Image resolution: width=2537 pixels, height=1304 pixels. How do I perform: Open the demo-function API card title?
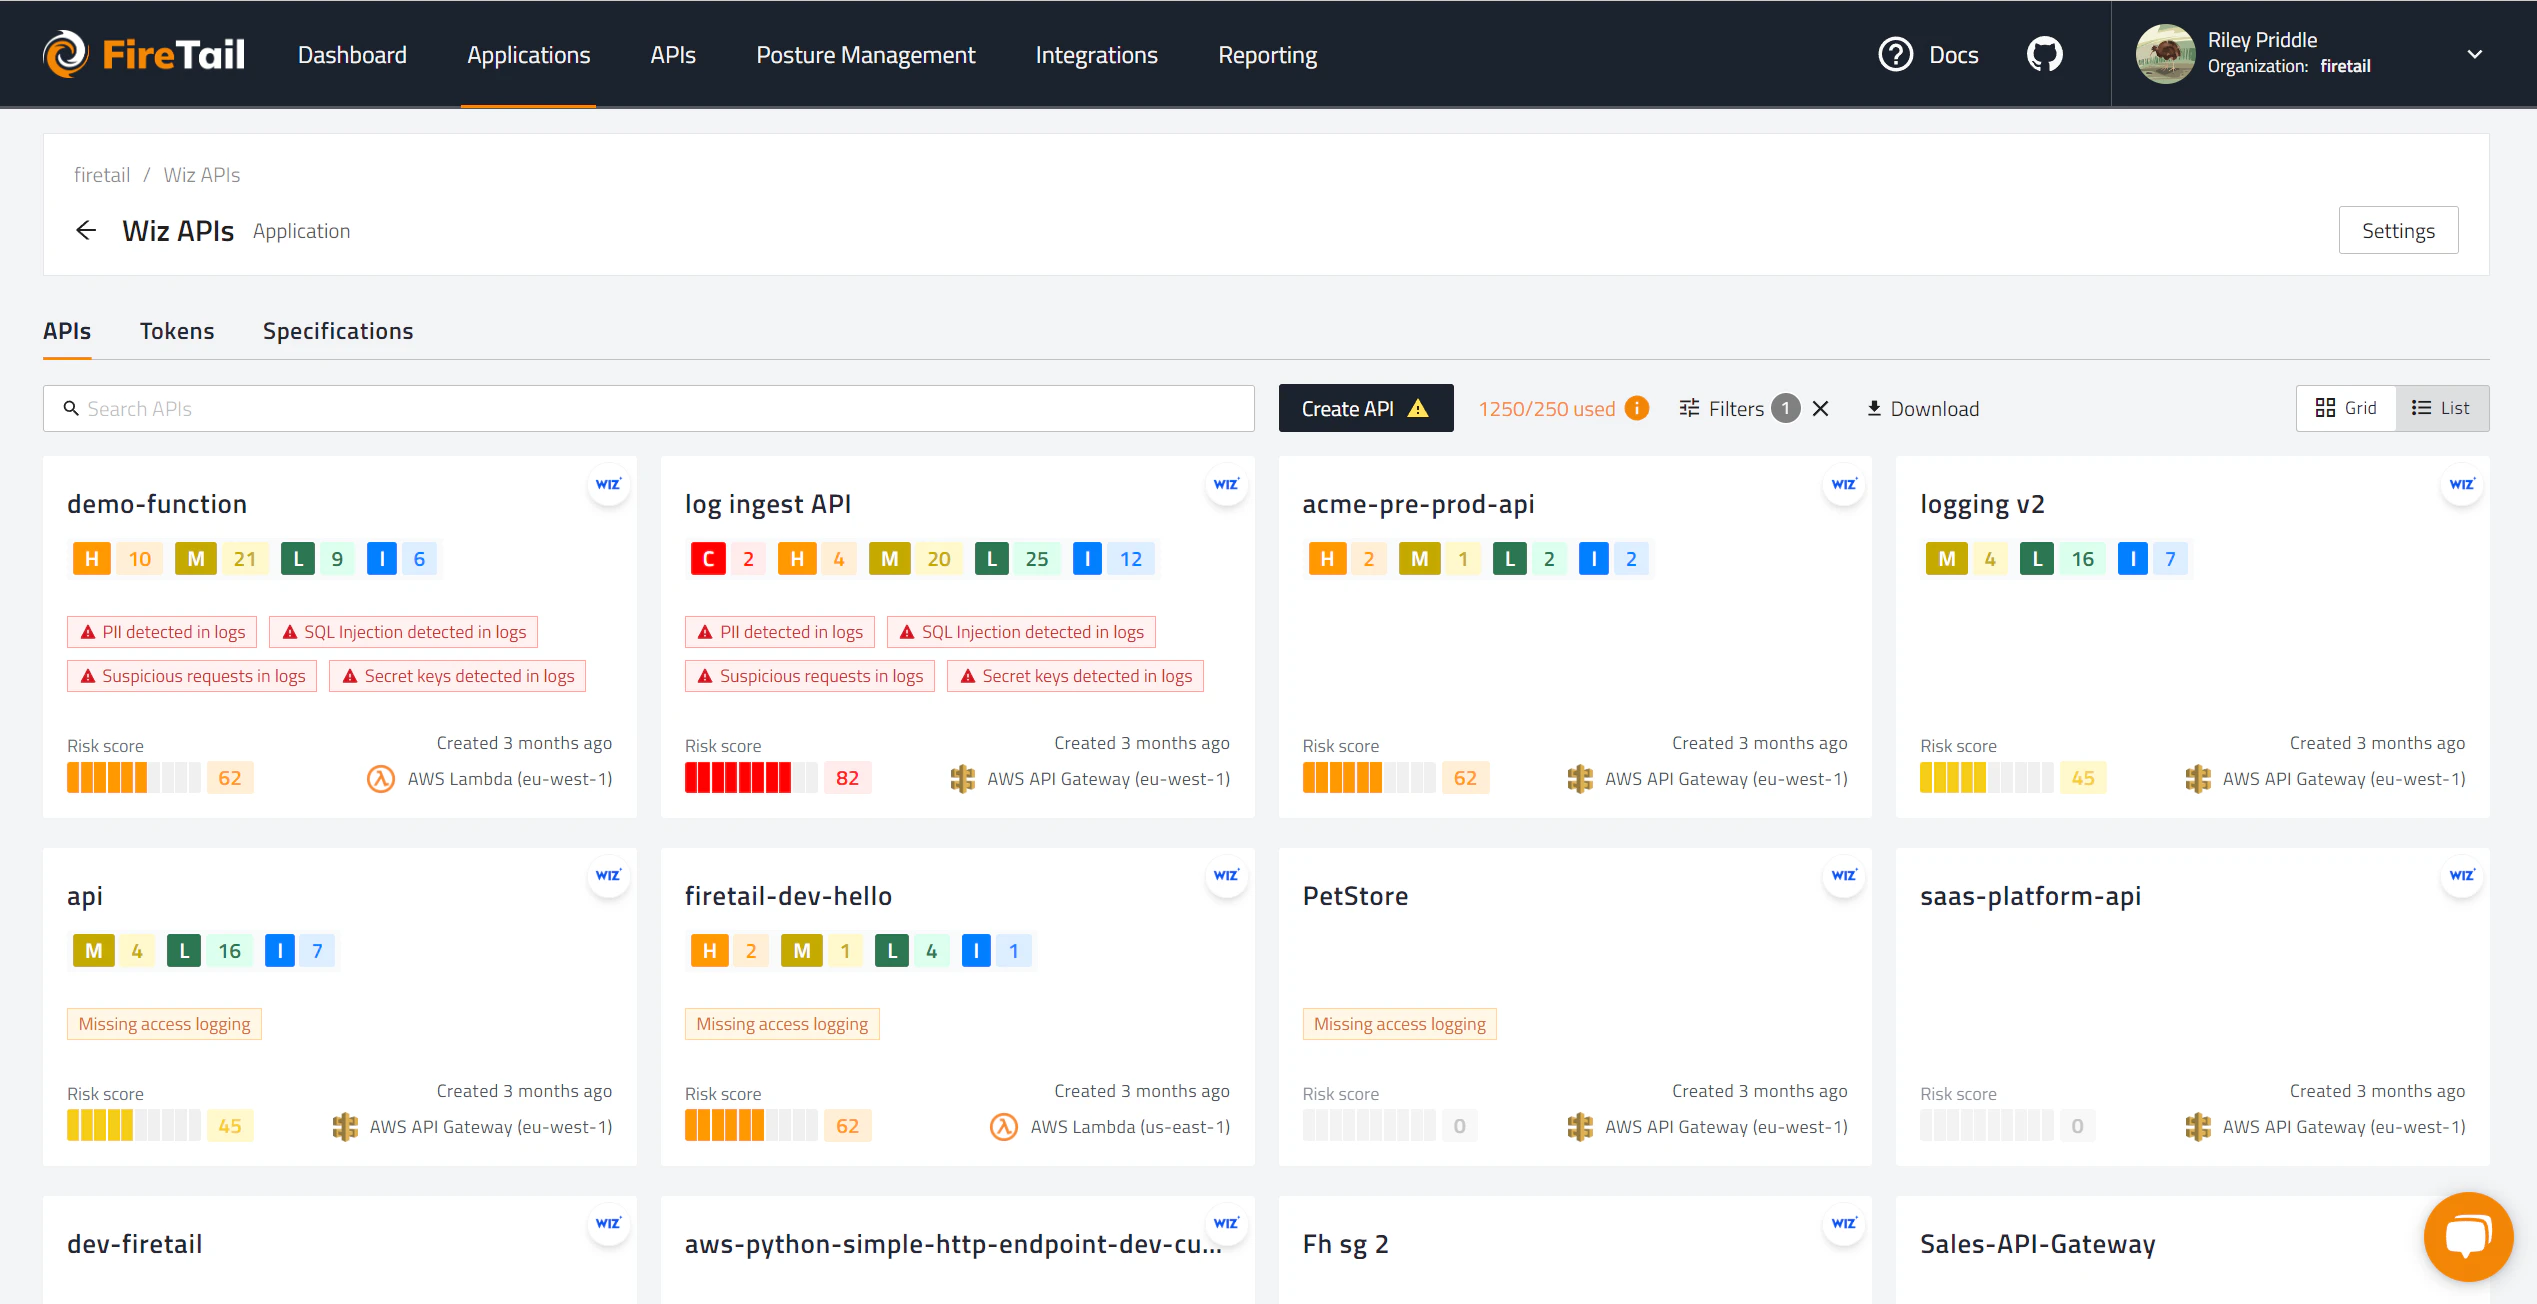[x=157, y=504]
